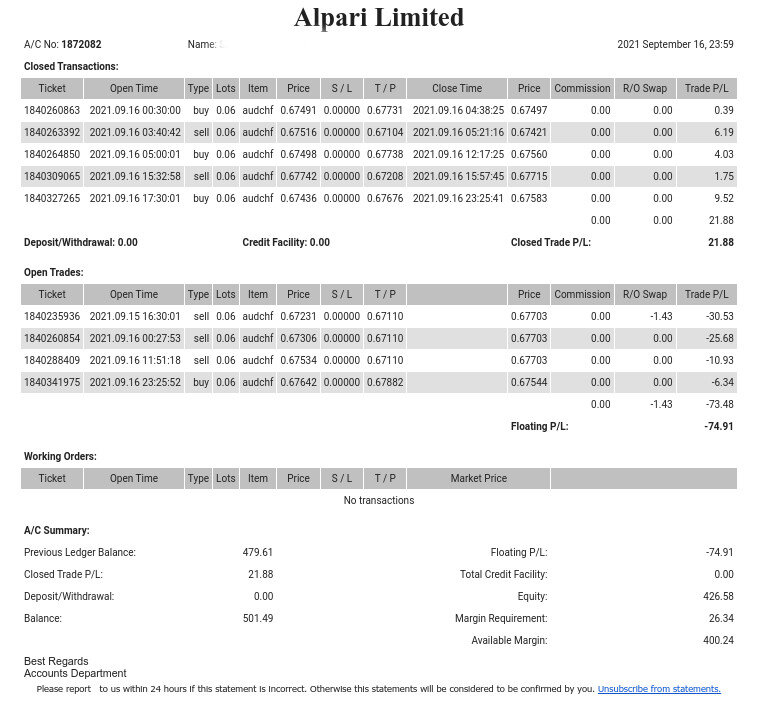Click the Working Orders section title

(60, 456)
